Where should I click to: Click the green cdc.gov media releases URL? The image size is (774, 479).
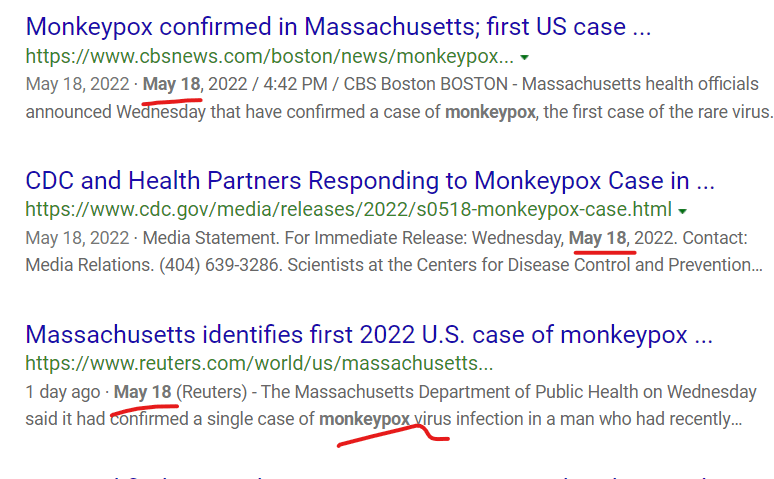pyautogui.click(x=348, y=210)
